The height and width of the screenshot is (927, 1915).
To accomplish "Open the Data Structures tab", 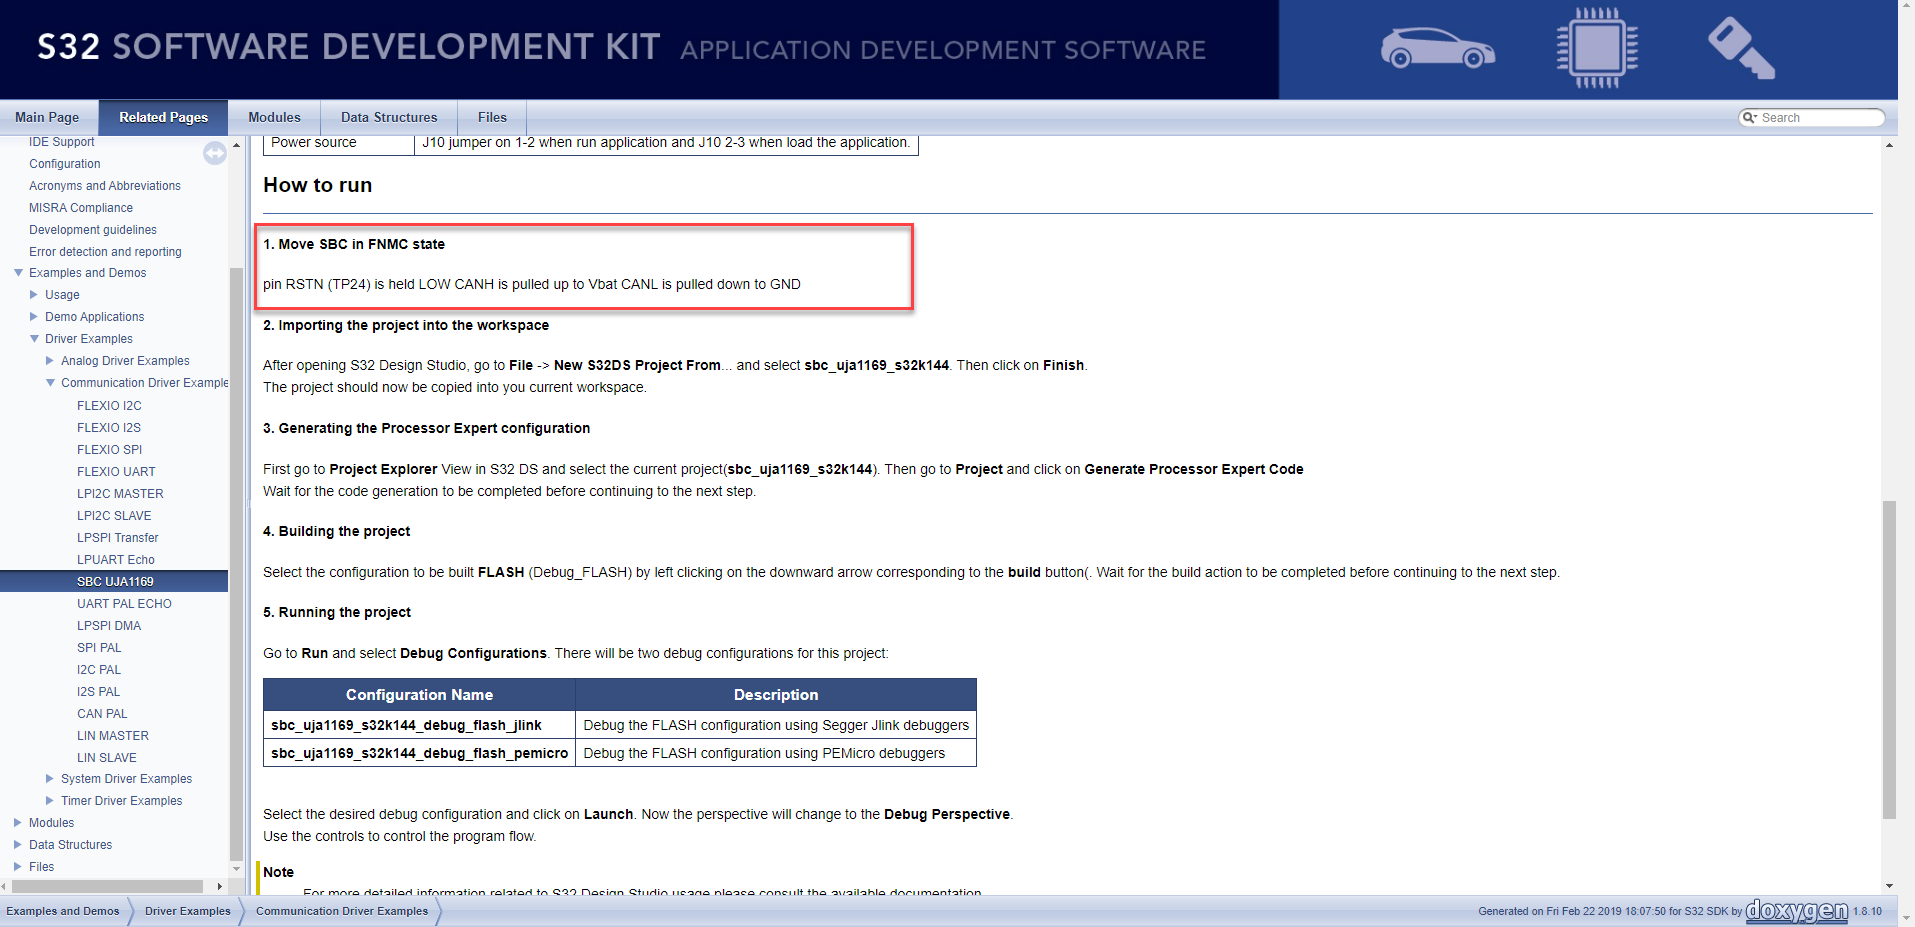I will tap(389, 117).
